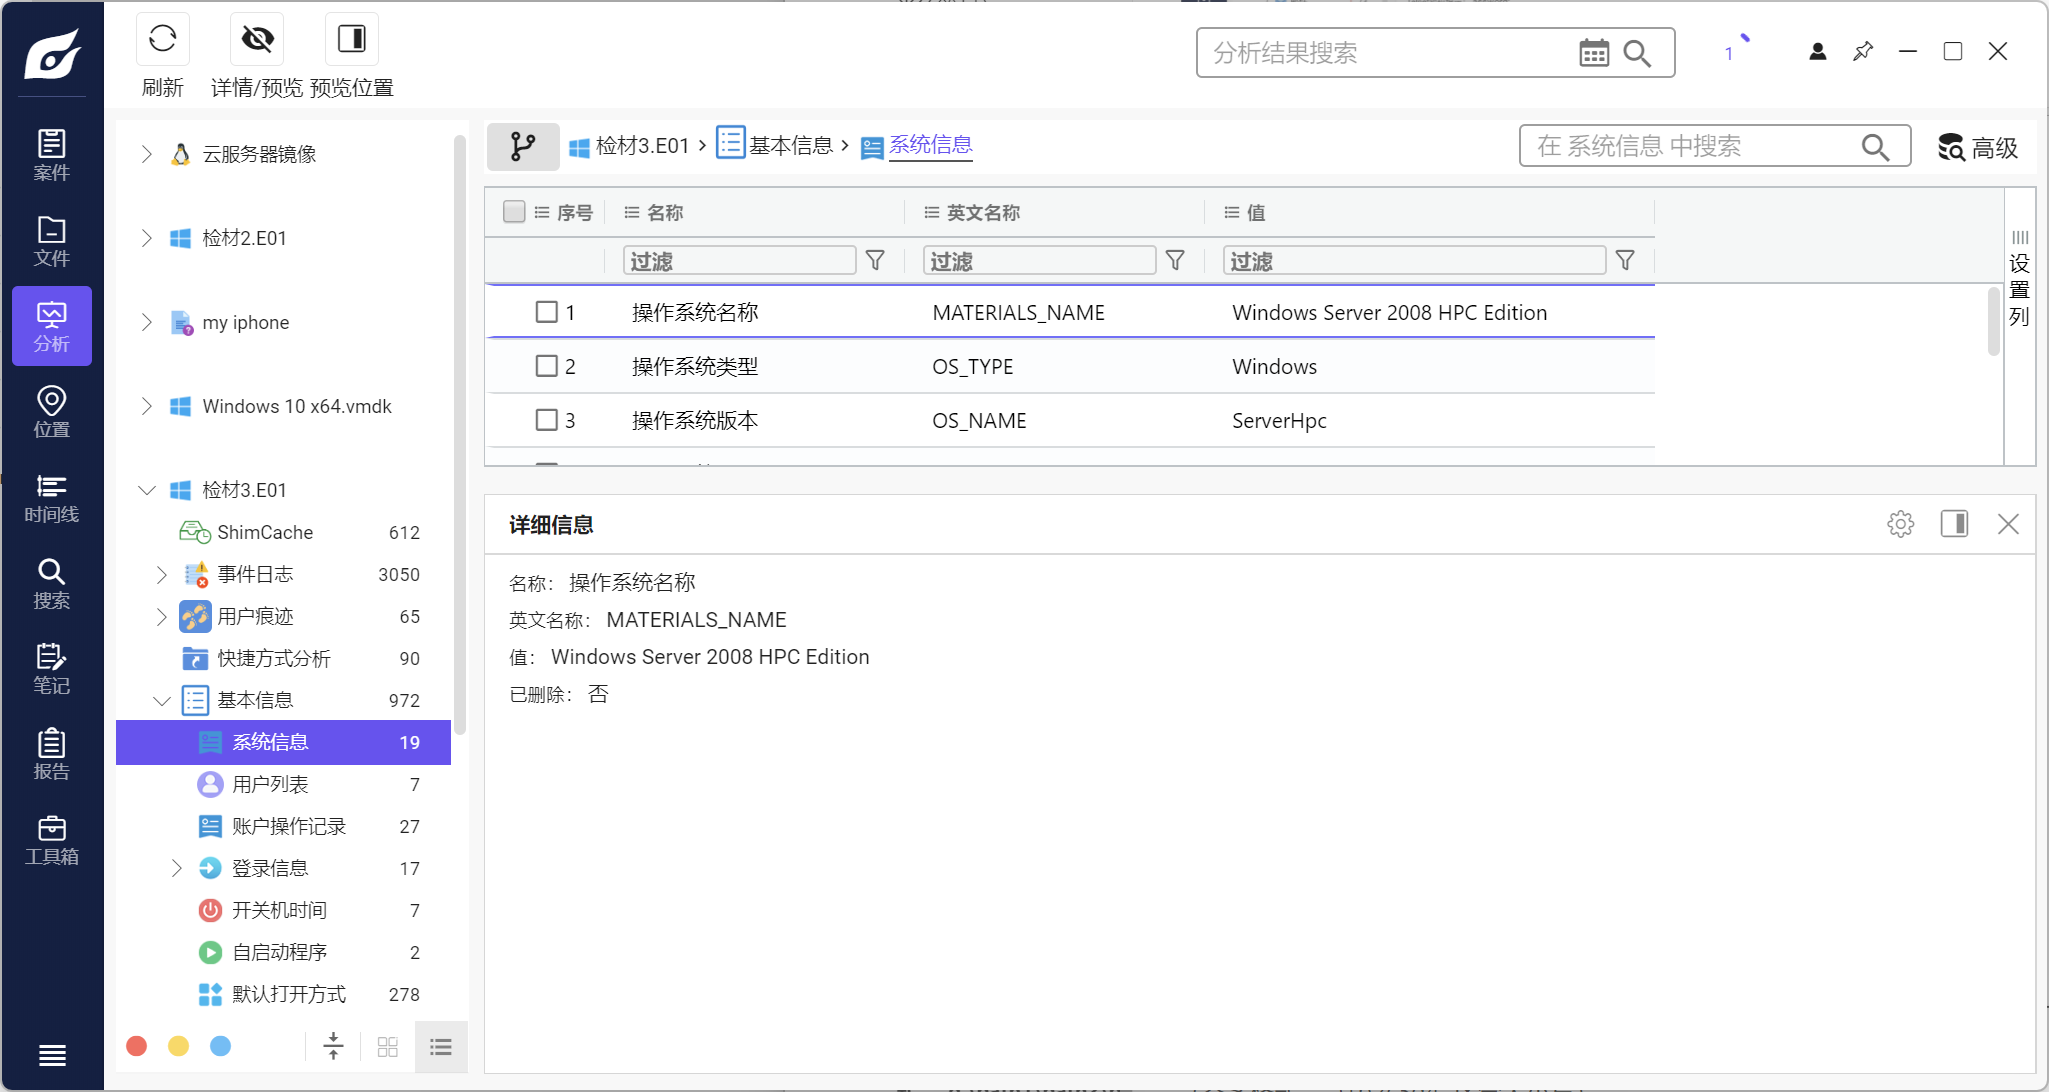Image resolution: width=2049 pixels, height=1092 pixels.
Task: Expand the 检材2.E01 tree node
Action: (146, 238)
